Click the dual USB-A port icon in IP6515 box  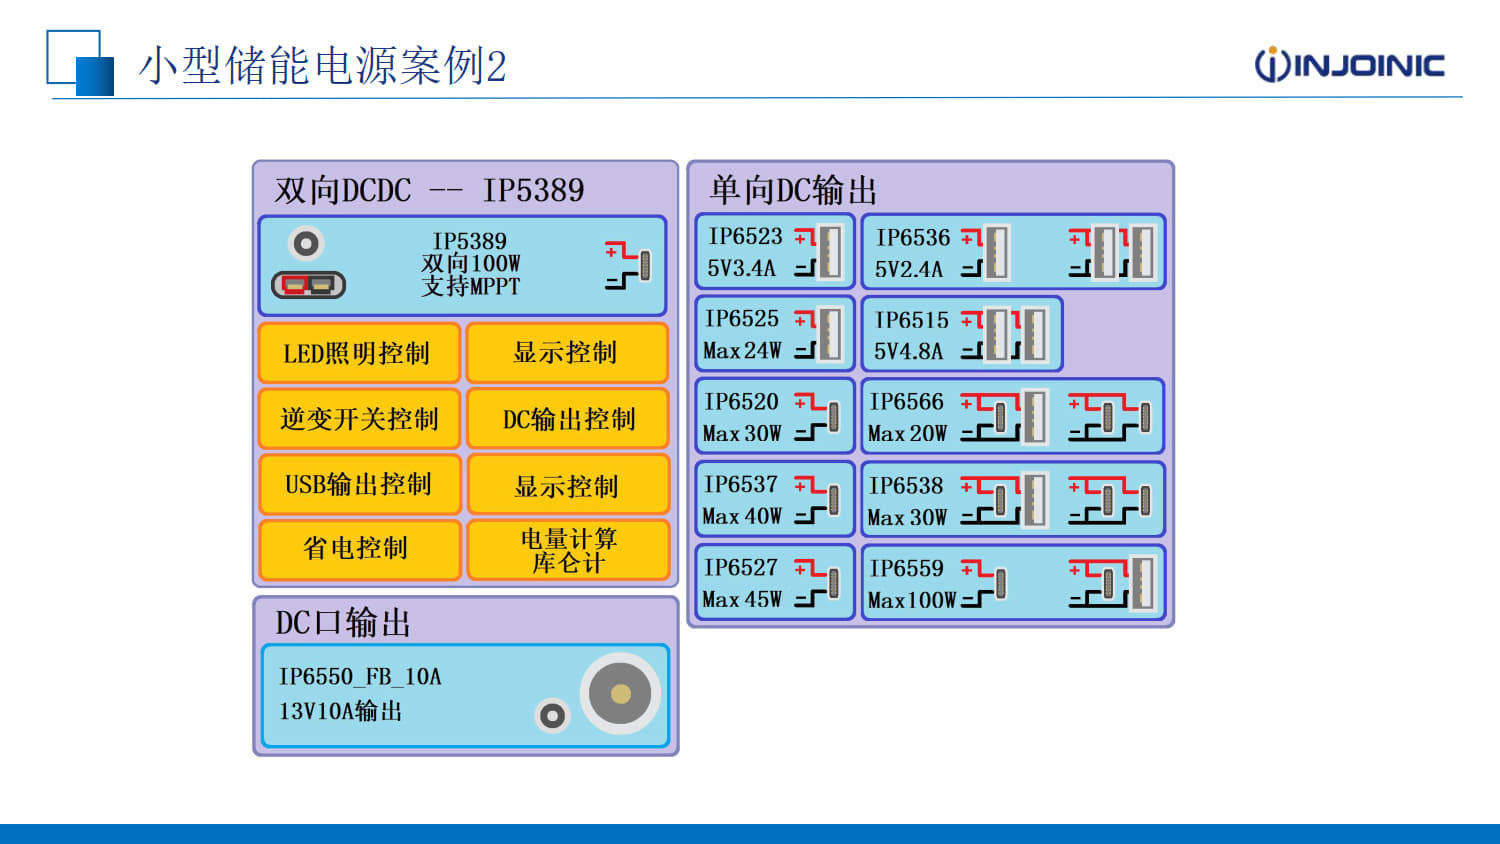pos(1005,334)
